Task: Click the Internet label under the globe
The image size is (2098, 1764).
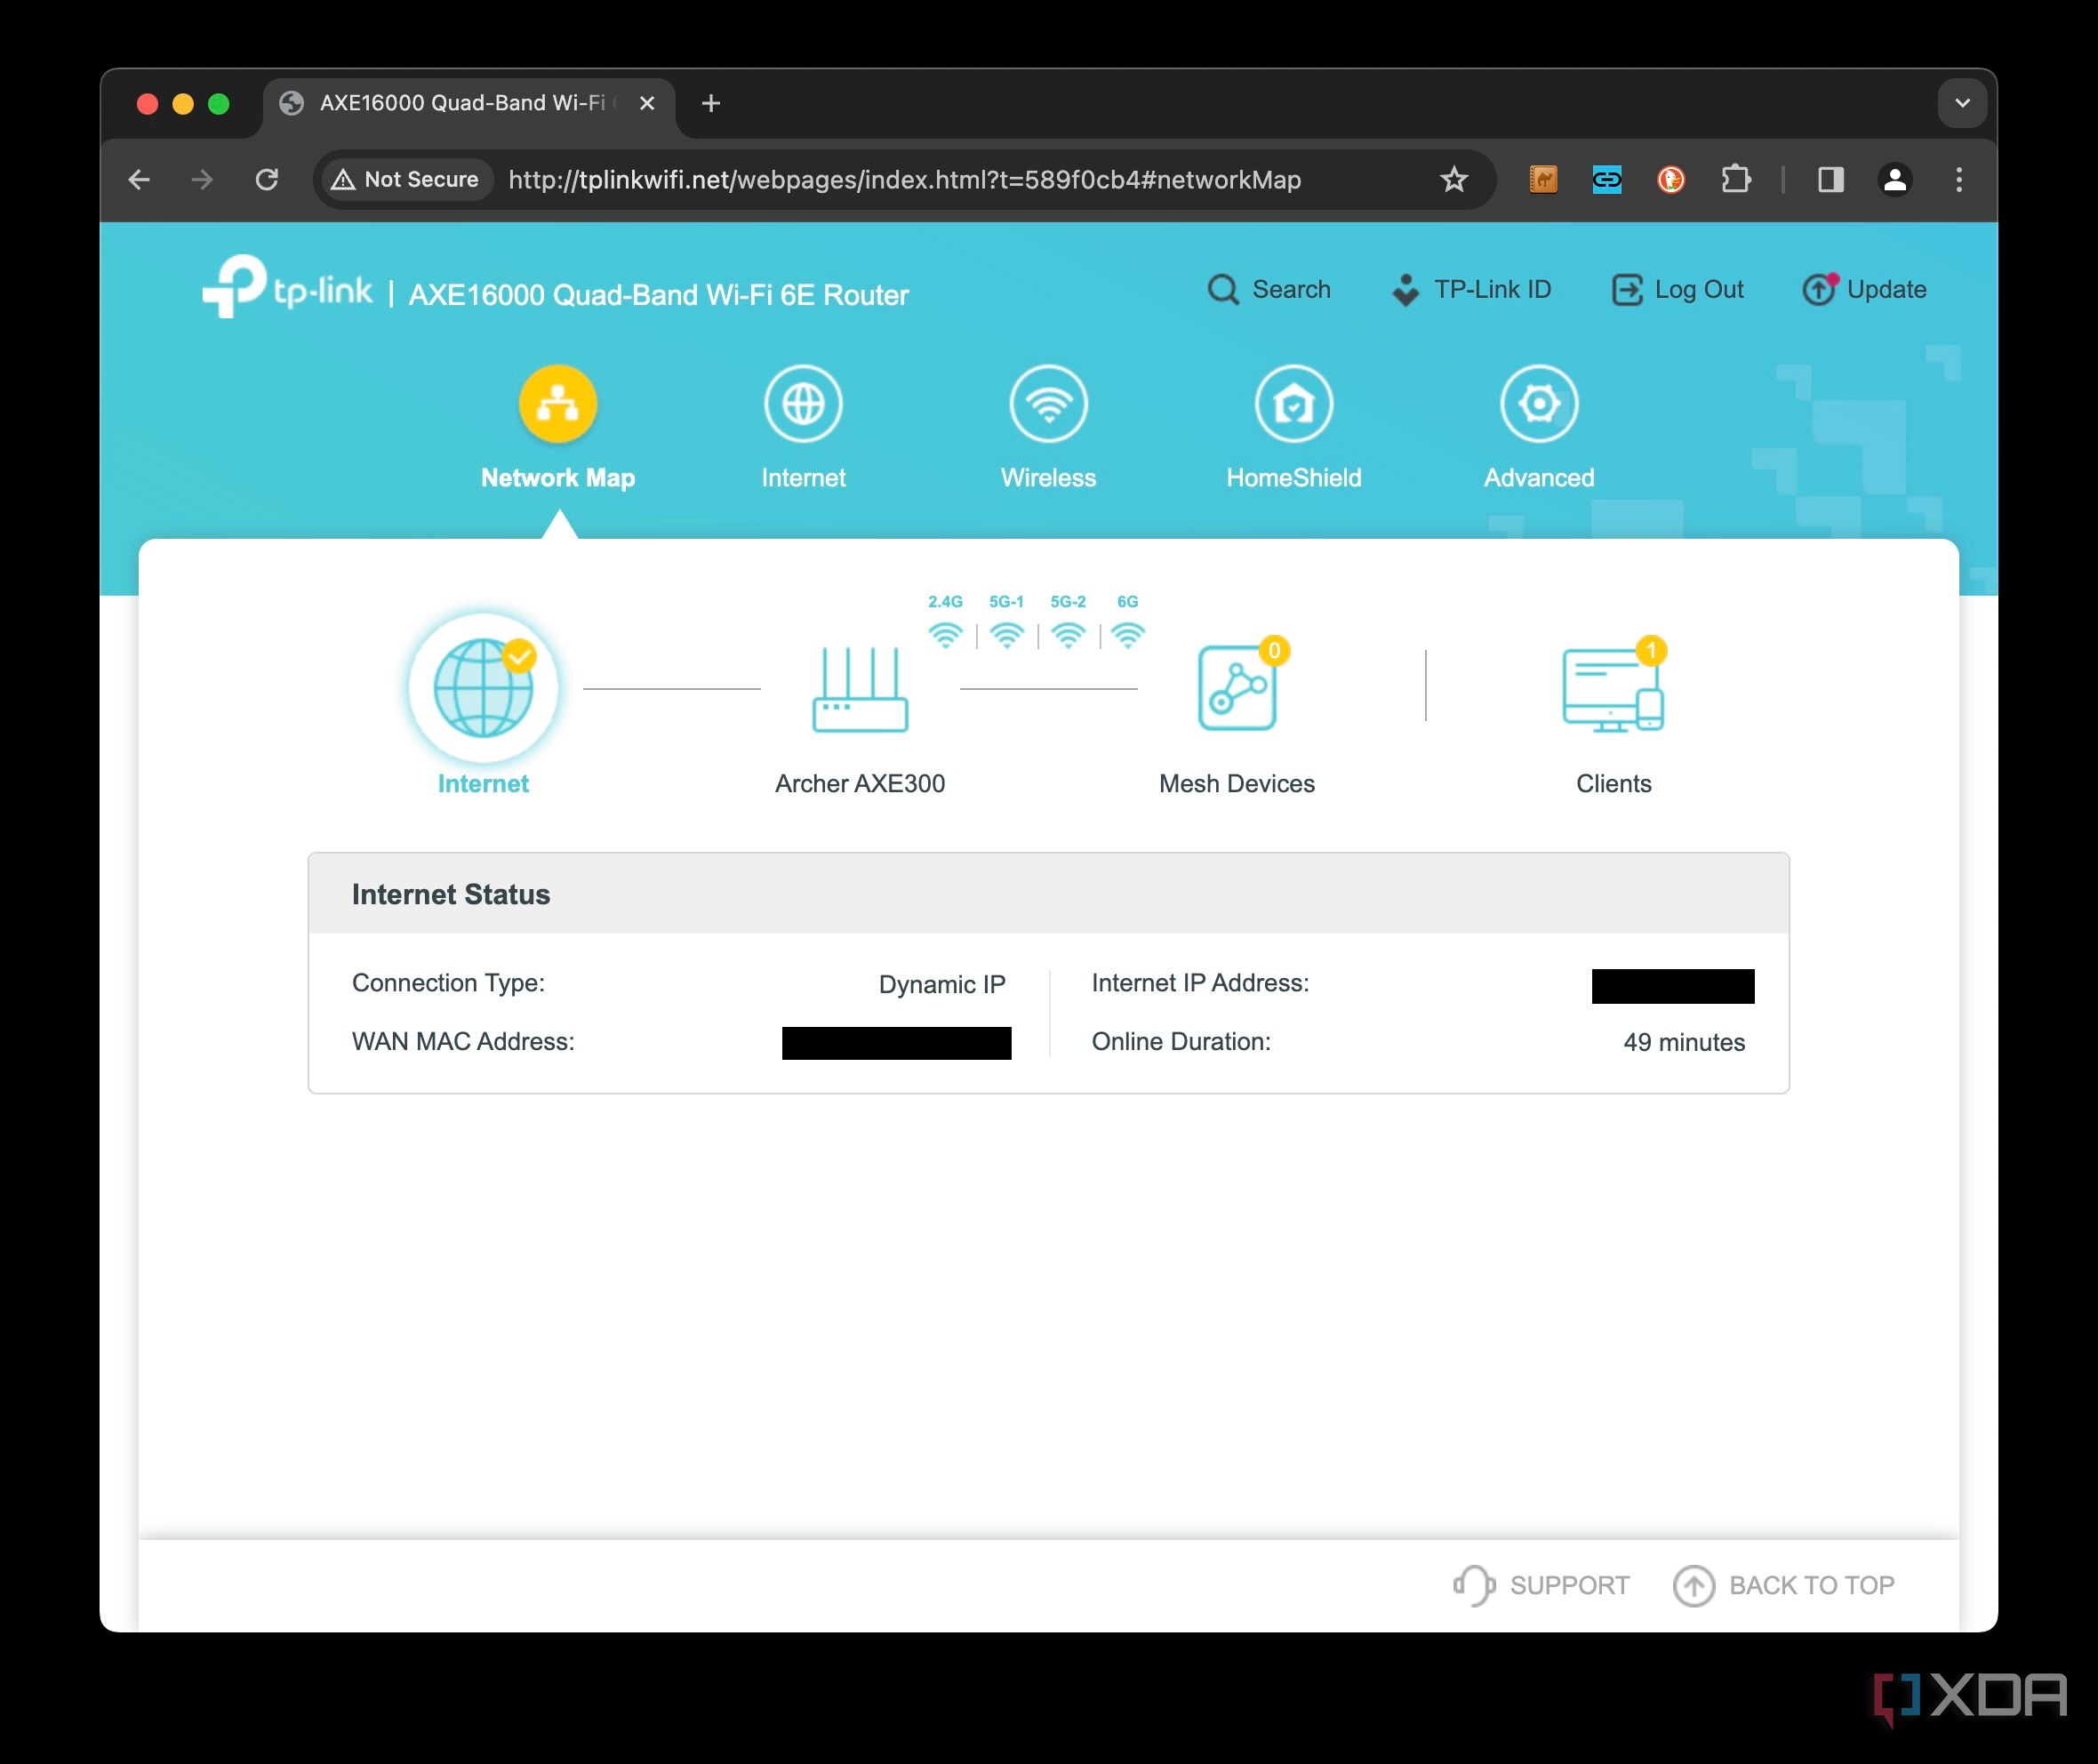Action: 483,783
